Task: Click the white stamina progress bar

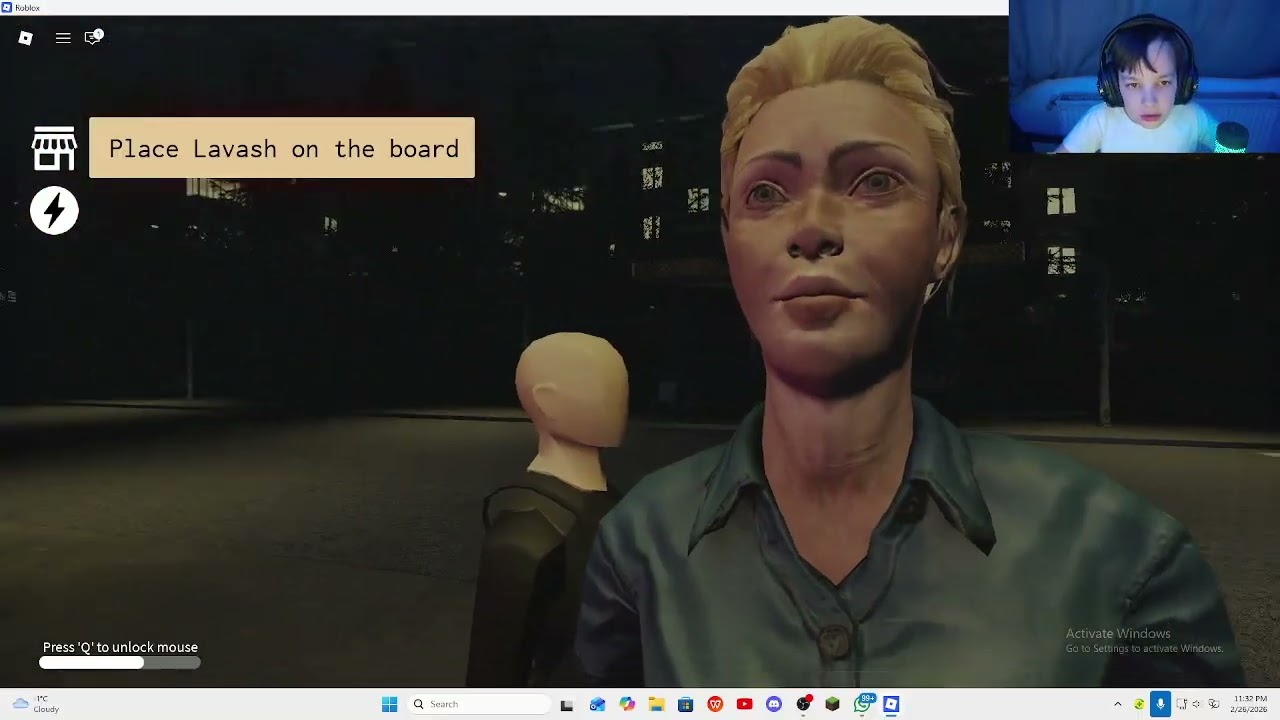Action: click(x=120, y=662)
